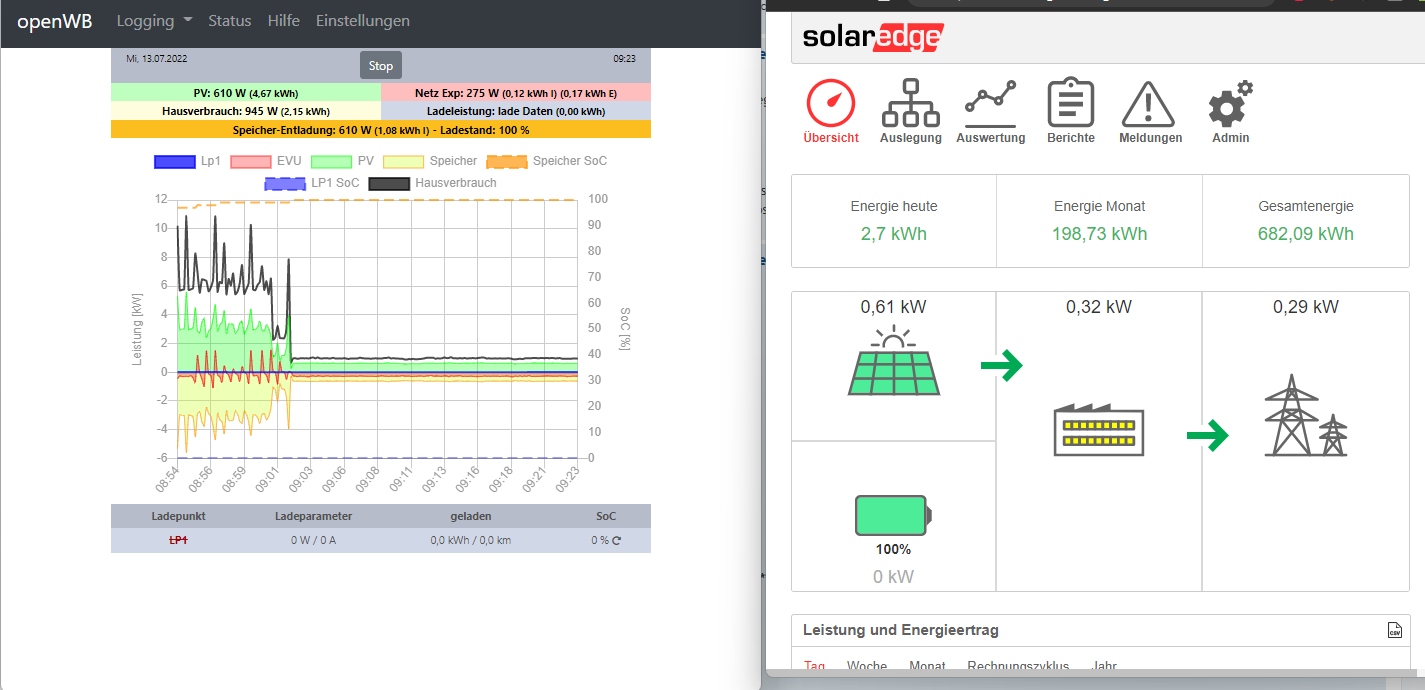Open the Auslegung layout icon
This screenshot has height=690, width=1425.
point(910,103)
